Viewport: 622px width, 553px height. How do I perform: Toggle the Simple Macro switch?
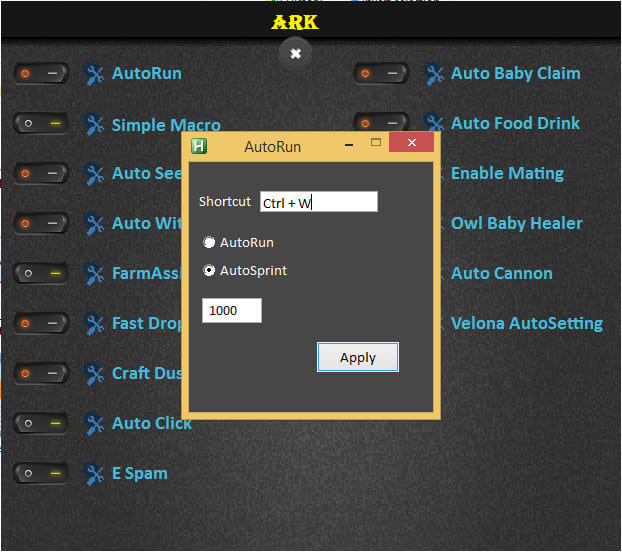pyautogui.click(x=40, y=124)
